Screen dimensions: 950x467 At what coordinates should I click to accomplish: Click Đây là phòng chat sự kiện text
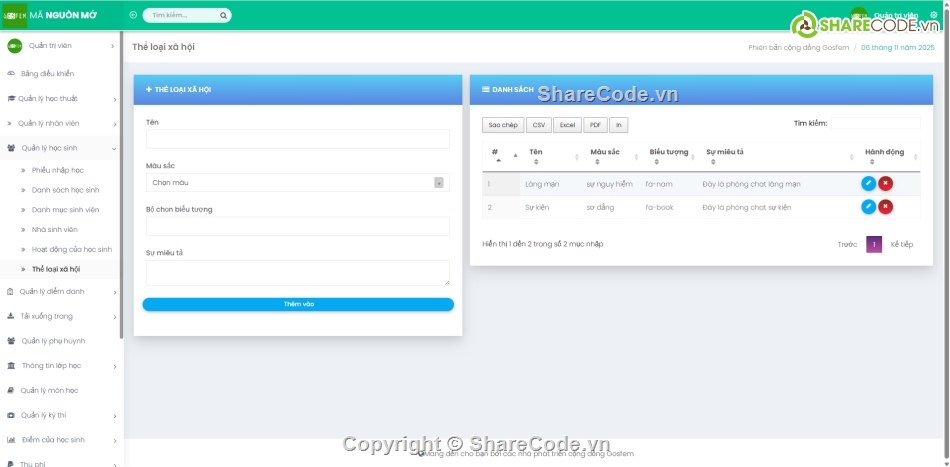click(x=746, y=207)
